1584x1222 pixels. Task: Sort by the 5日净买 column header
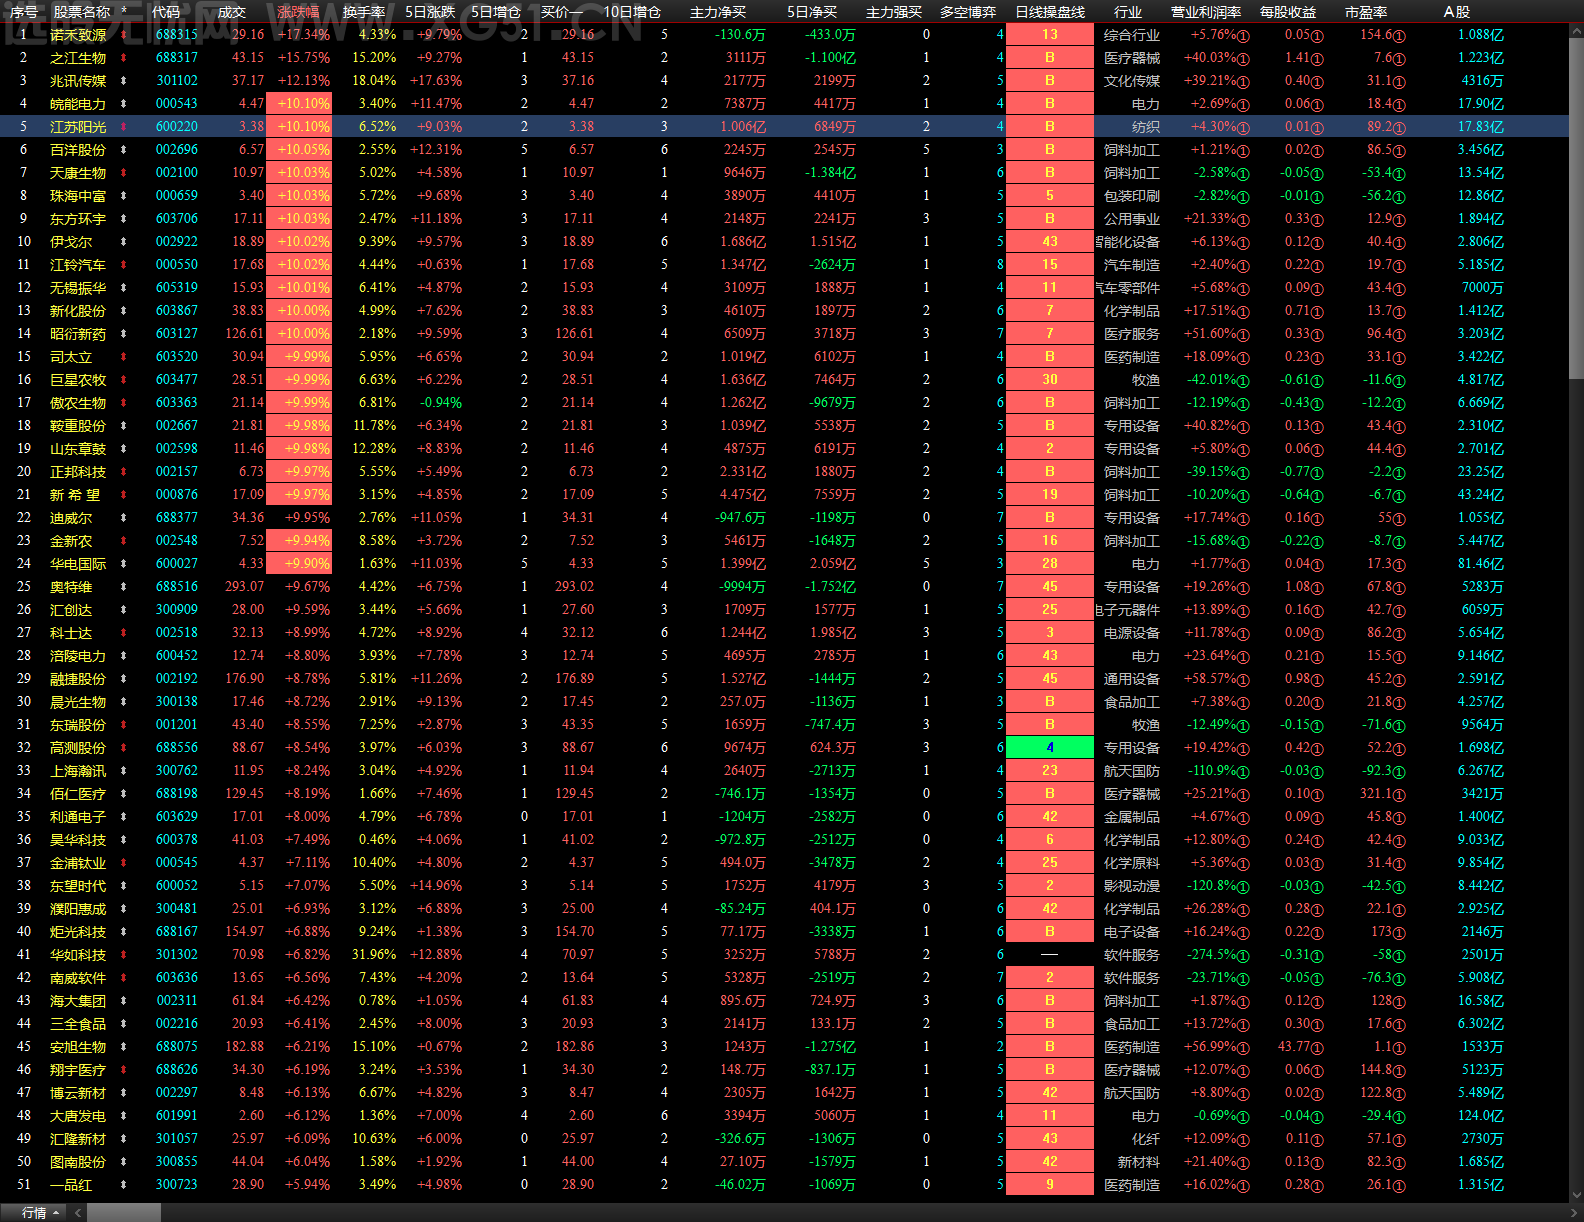pos(812,12)
